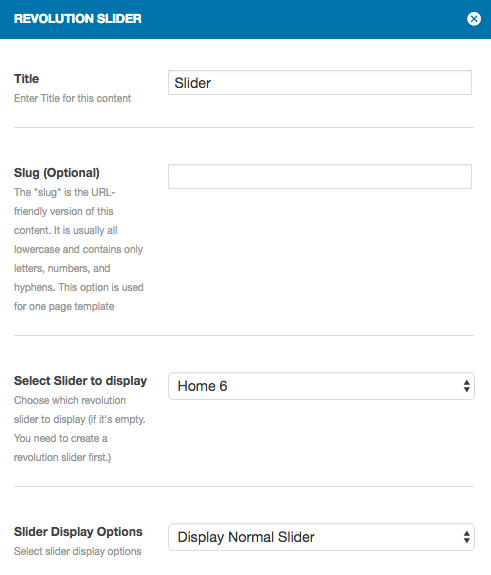Viewport: 491px width, 575px height.
Task: Open the "Home 6" slider dropdown
Action: pos(321,386)
